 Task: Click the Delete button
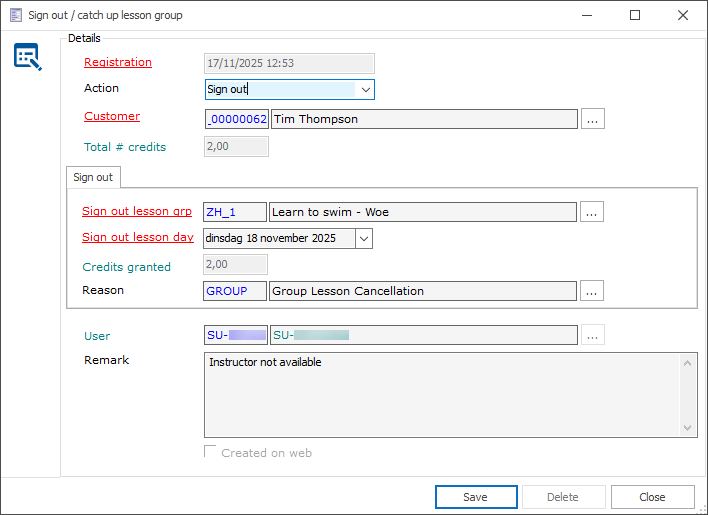click(x=563, y=497)
